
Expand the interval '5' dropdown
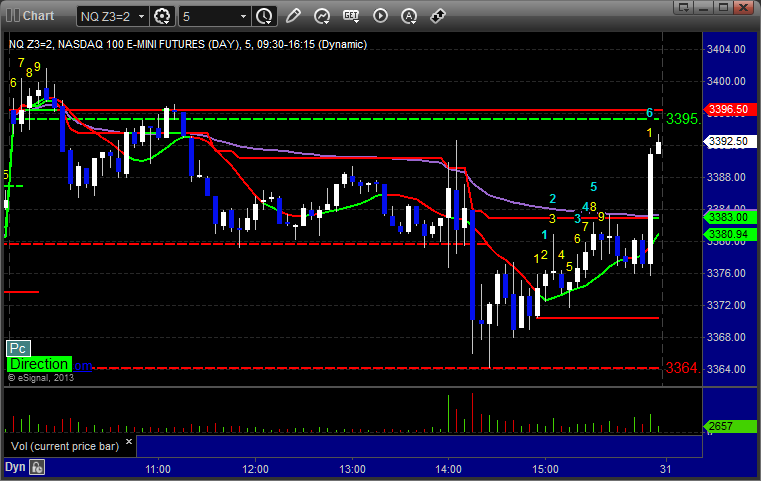point(243,17)
